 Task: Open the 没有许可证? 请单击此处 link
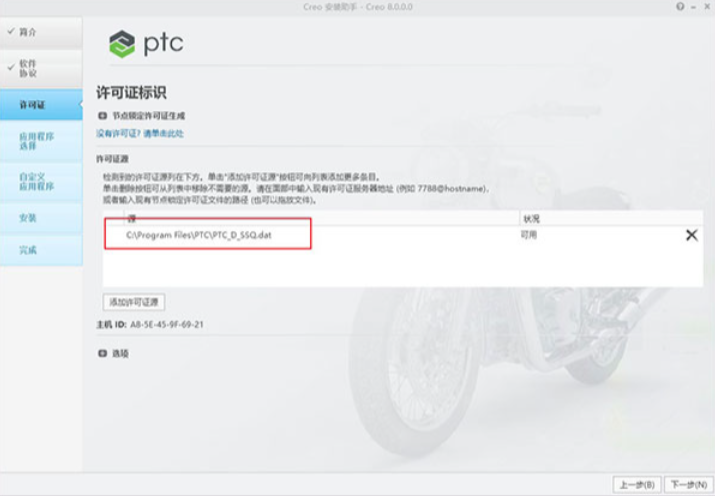[x=140, y=134]
